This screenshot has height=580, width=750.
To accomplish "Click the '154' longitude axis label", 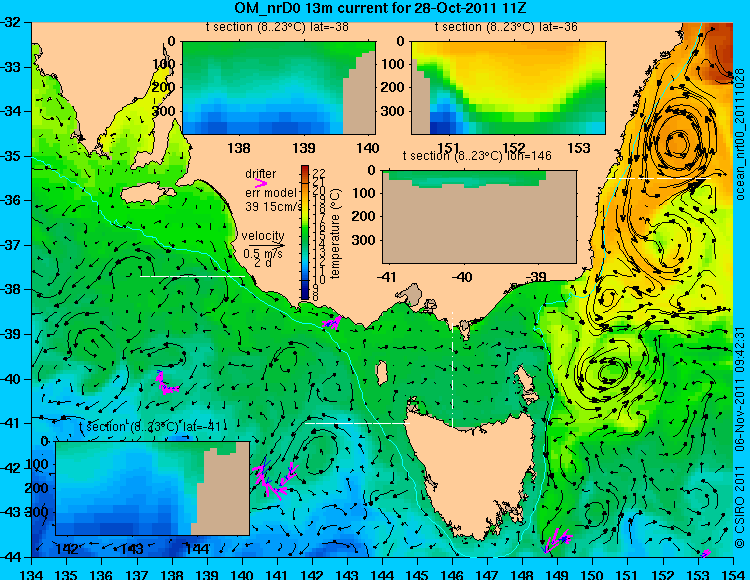I will coord(733,574).
